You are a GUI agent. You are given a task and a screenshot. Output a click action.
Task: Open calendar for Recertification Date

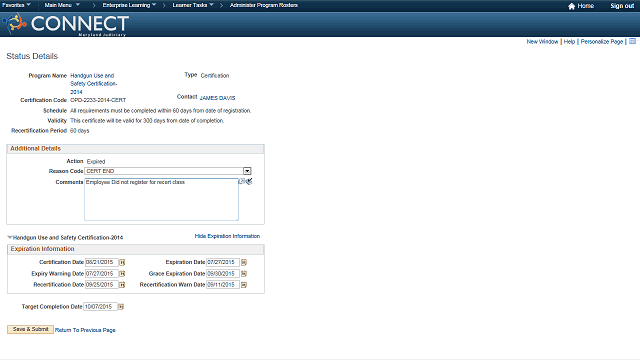pos(122,285)
